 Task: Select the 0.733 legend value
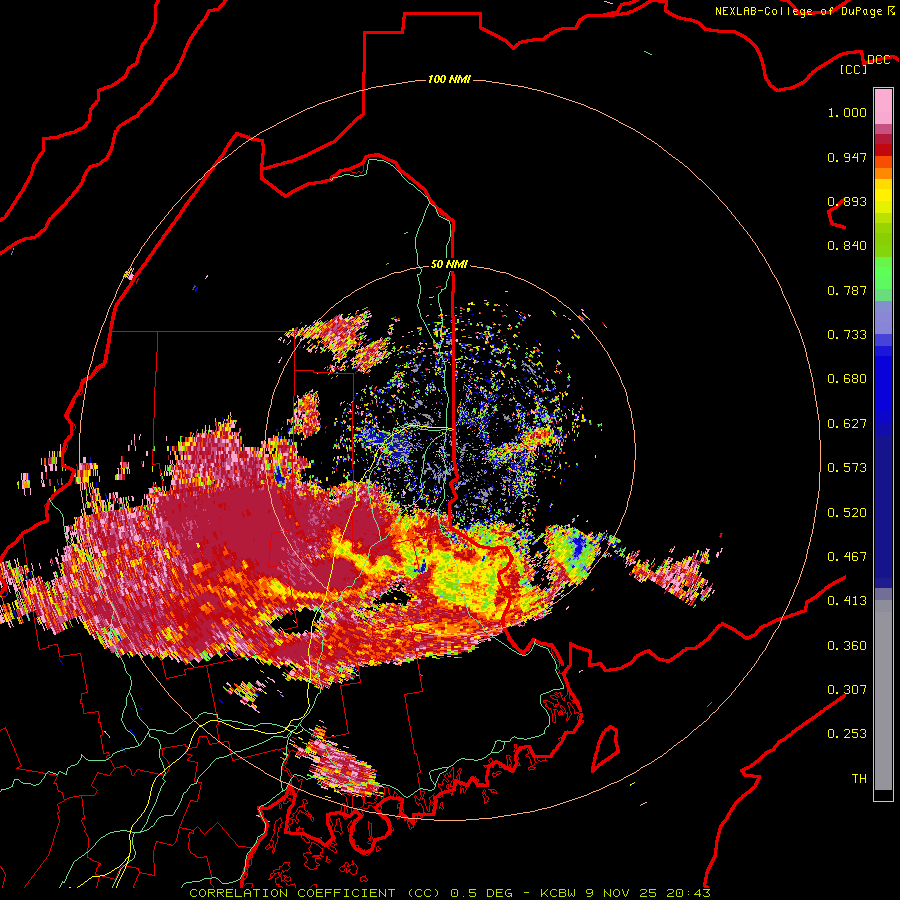tap(847, 335)
